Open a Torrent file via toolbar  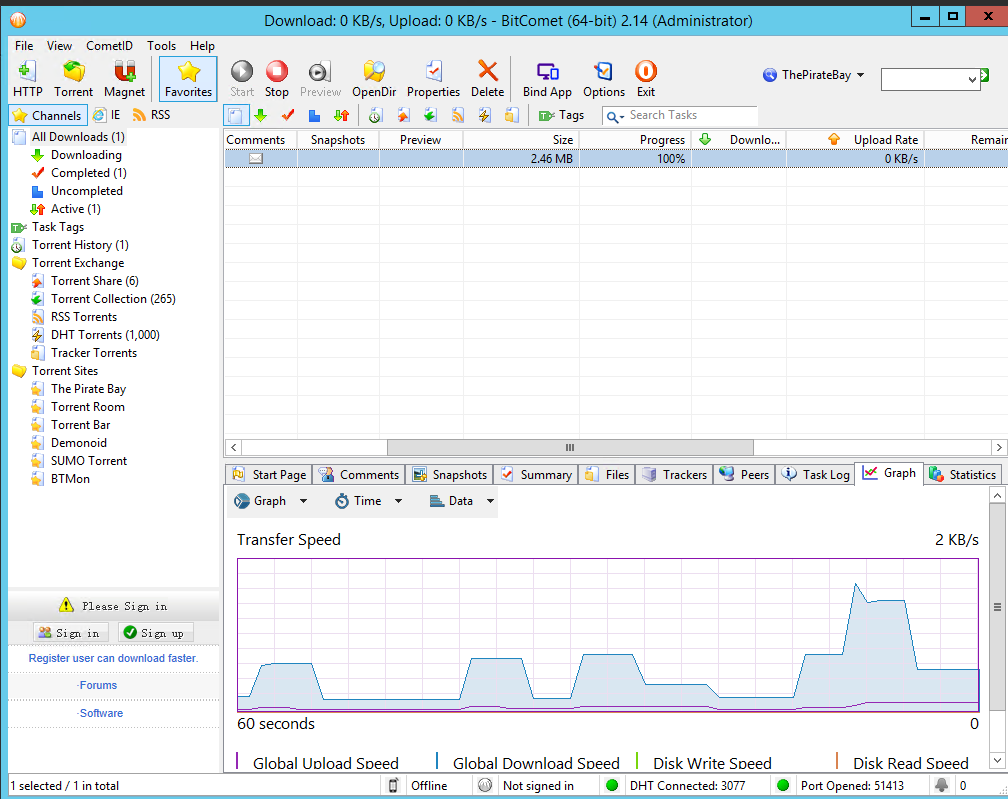click(x=73, y=79)
